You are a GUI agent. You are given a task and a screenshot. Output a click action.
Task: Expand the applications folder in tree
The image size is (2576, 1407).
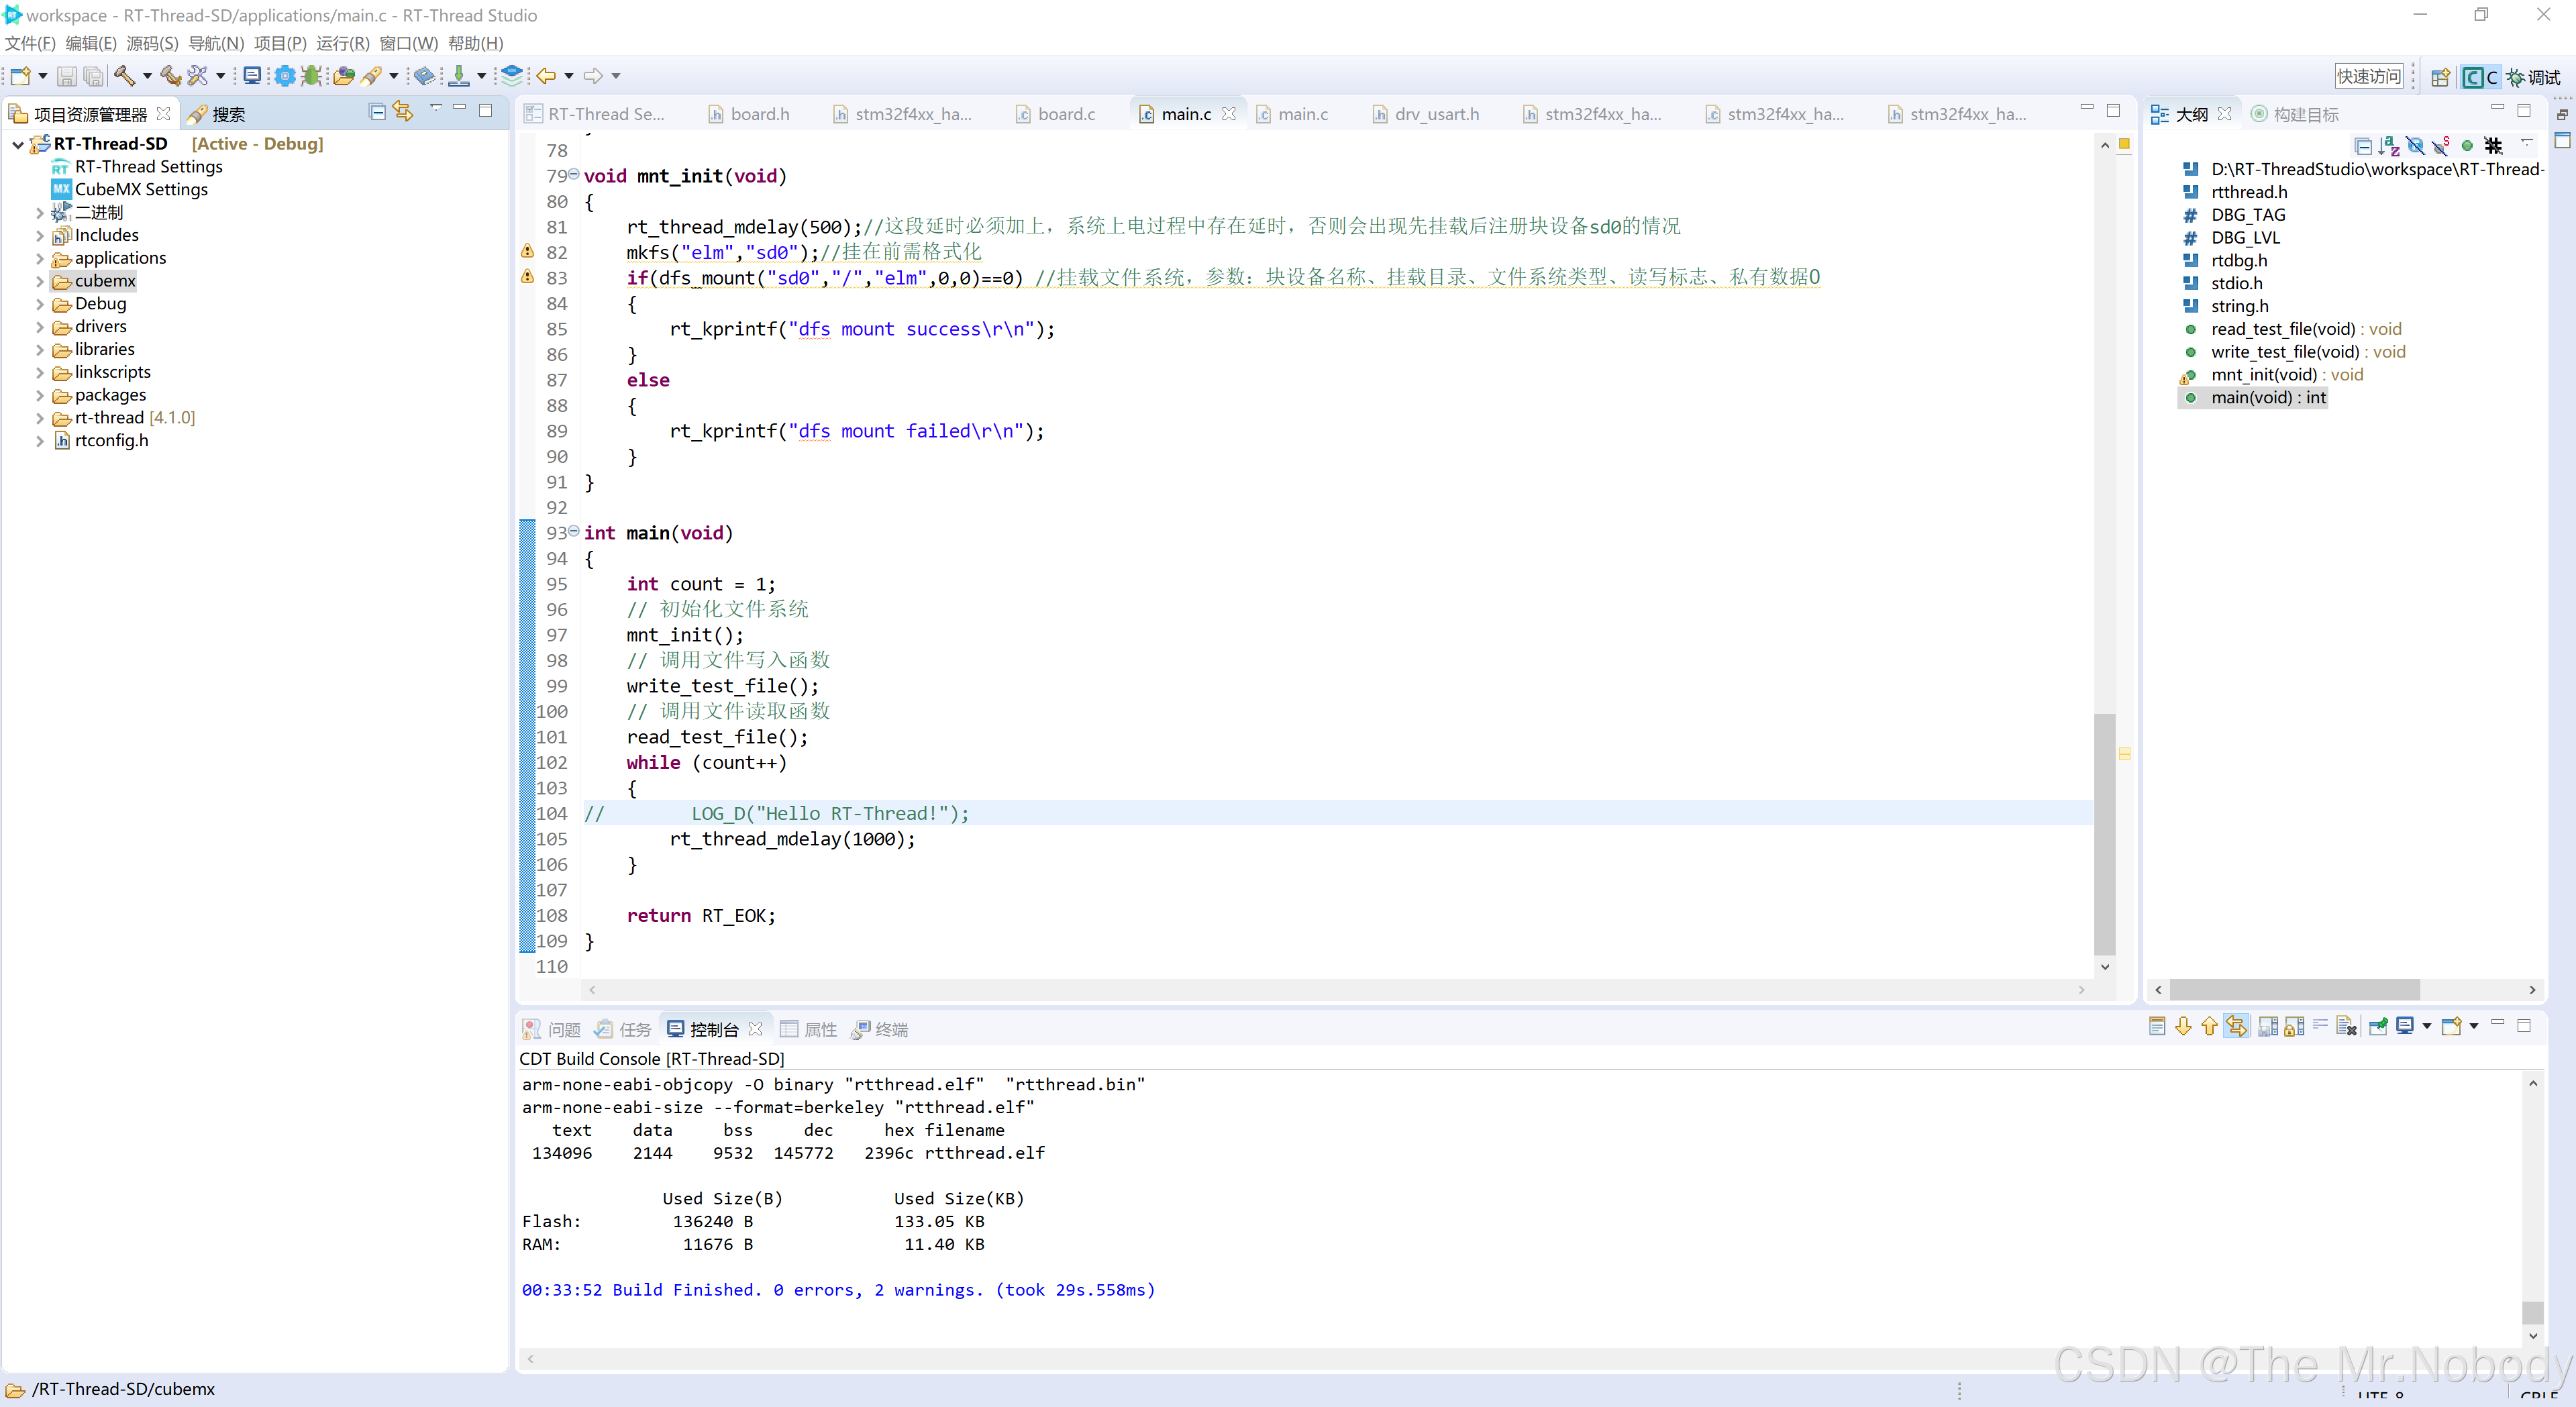(39, 259)
